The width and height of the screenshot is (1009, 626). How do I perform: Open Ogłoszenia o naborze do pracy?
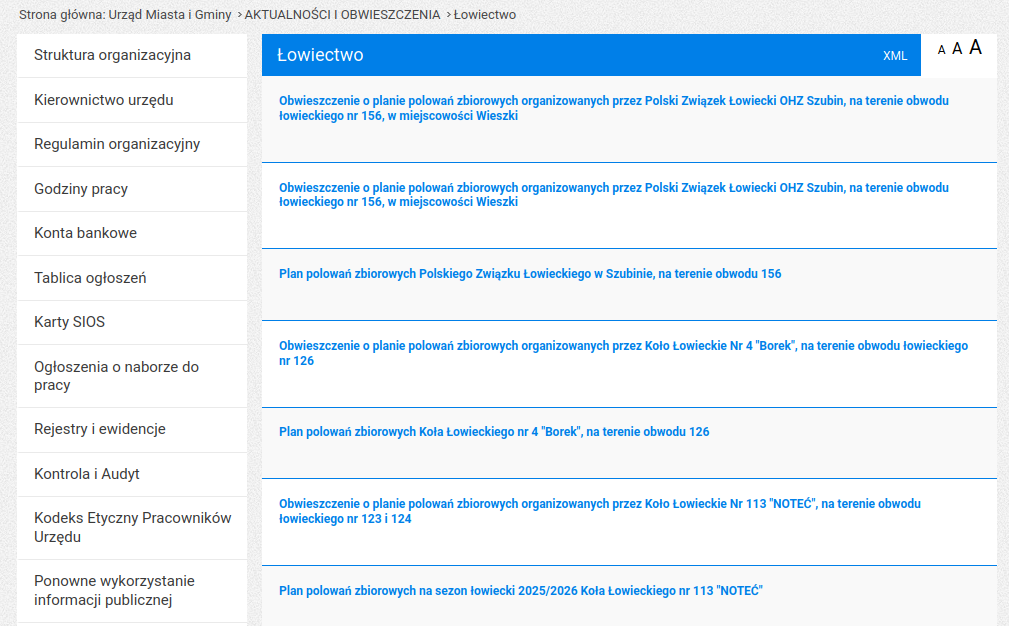(116, 376)
